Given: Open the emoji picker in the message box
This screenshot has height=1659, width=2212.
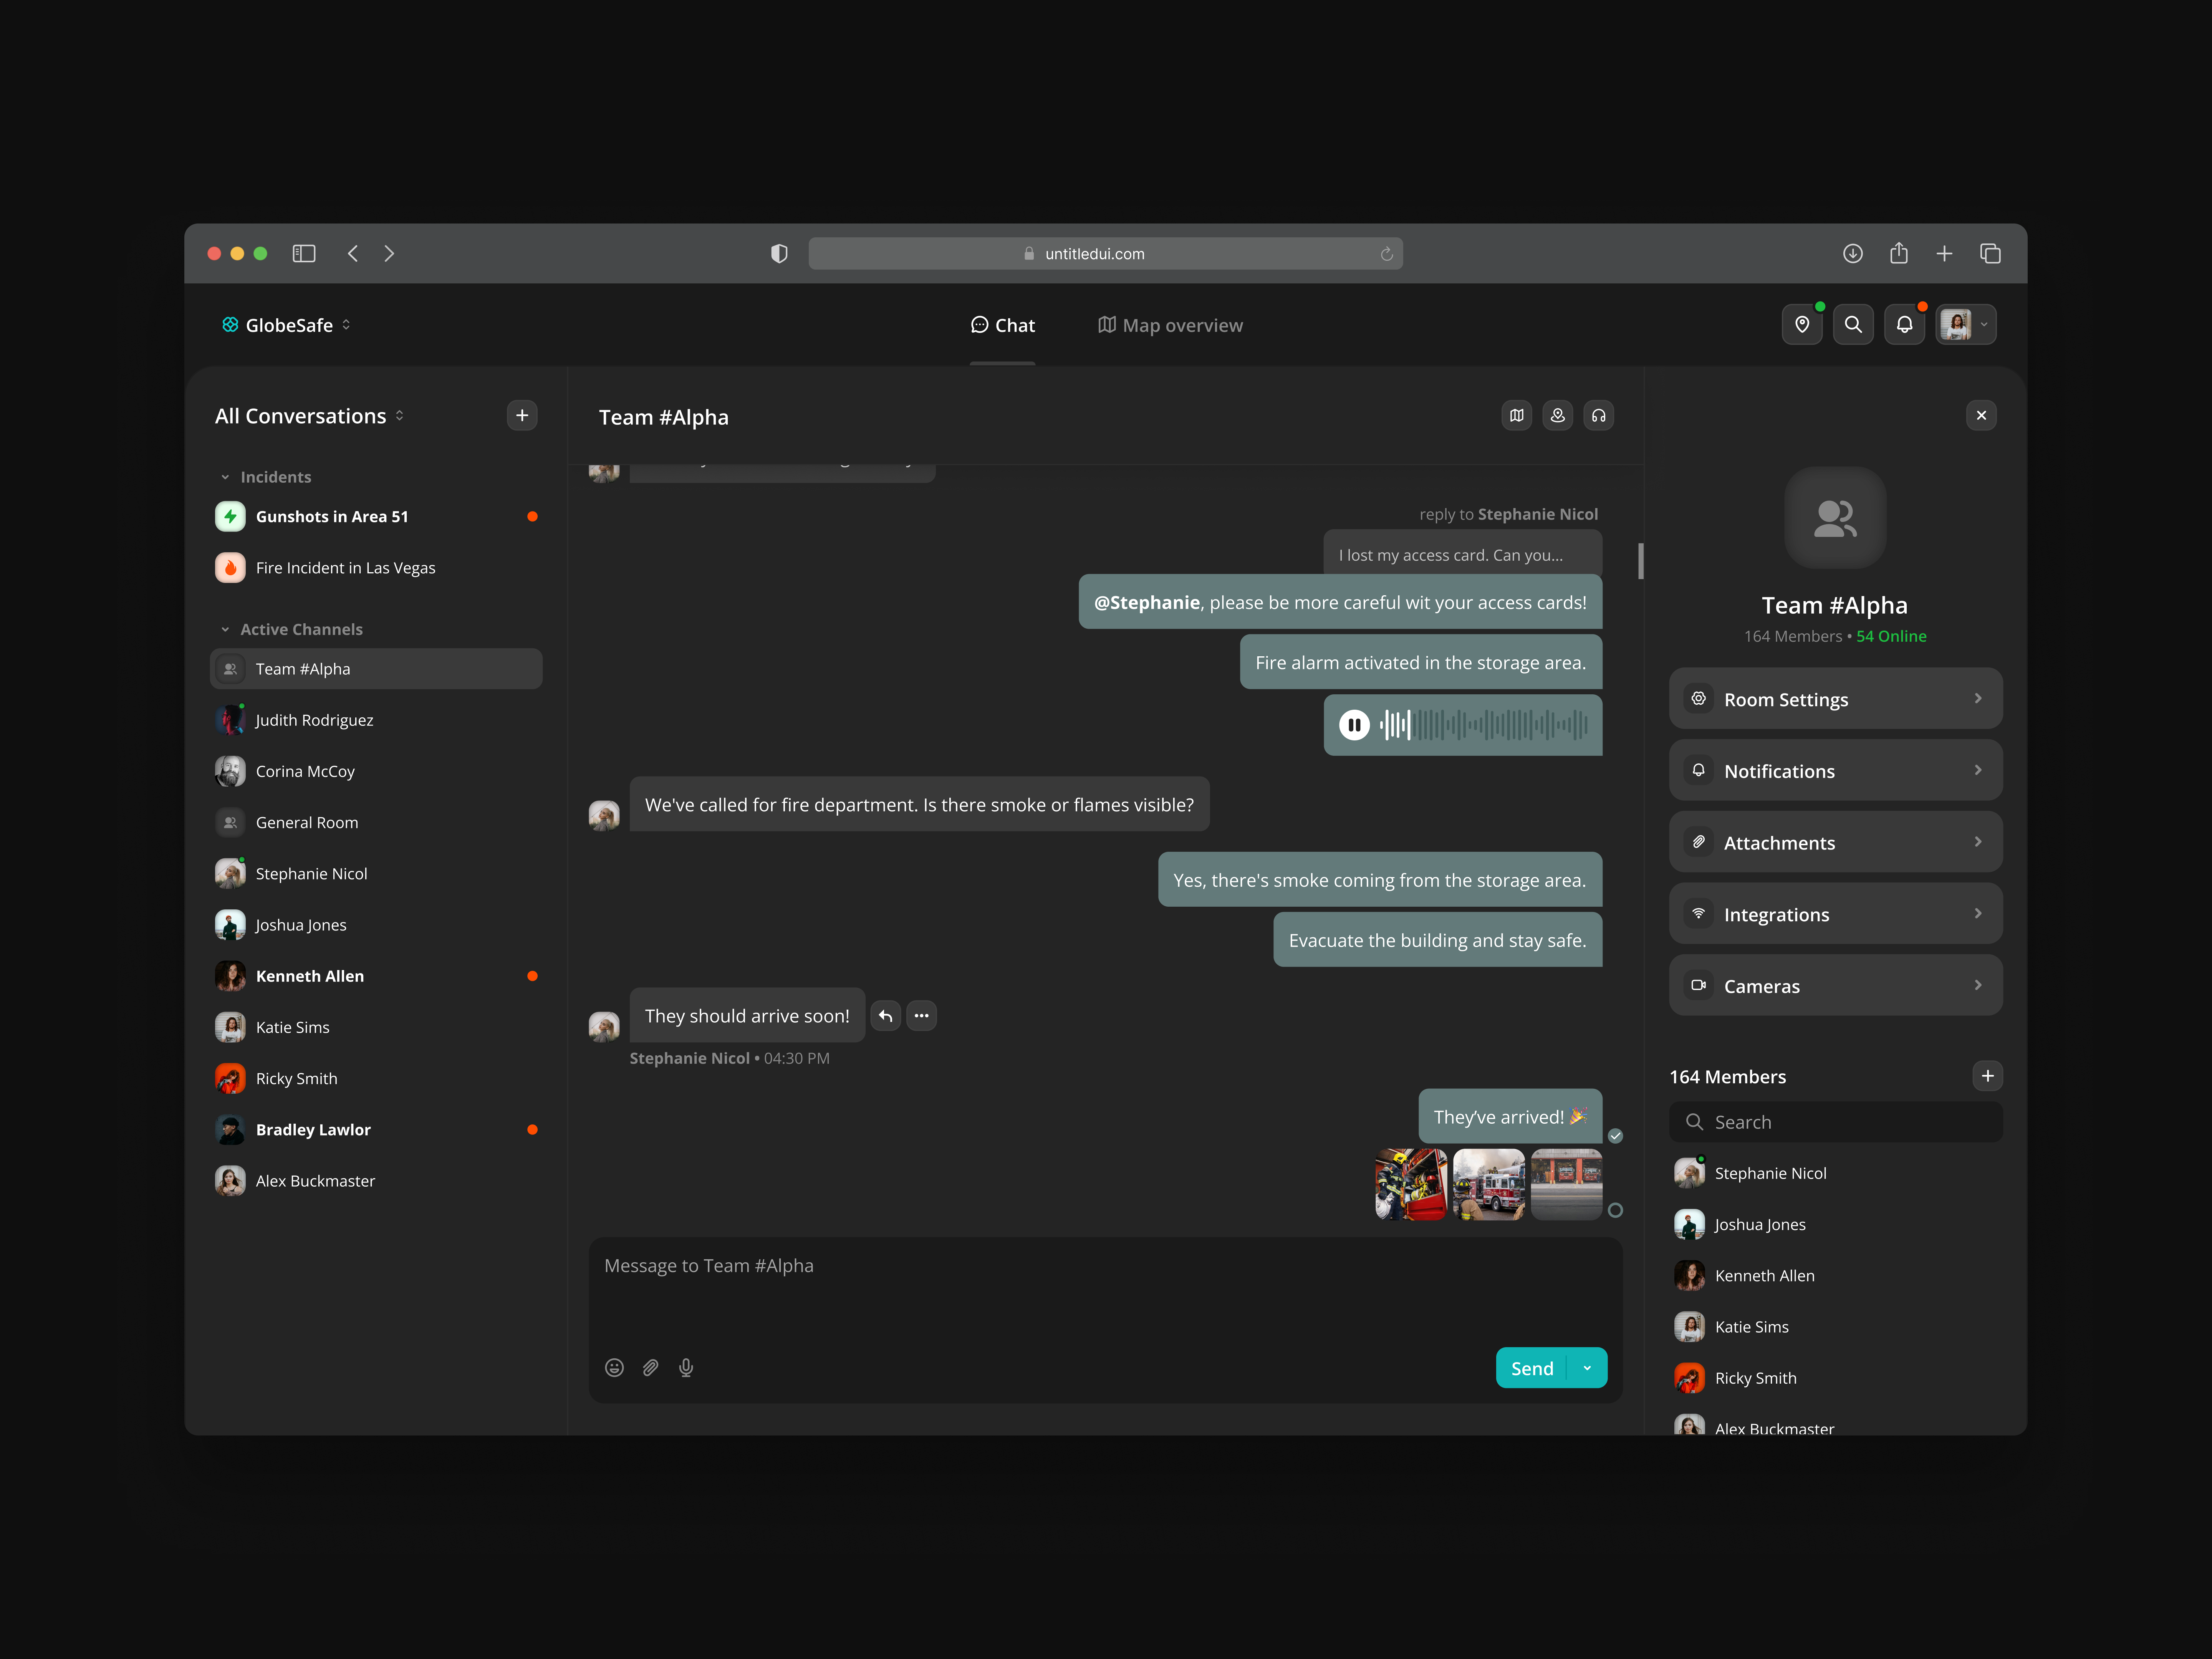Looking at the screenshot, I should click(x=614, y=1367).
